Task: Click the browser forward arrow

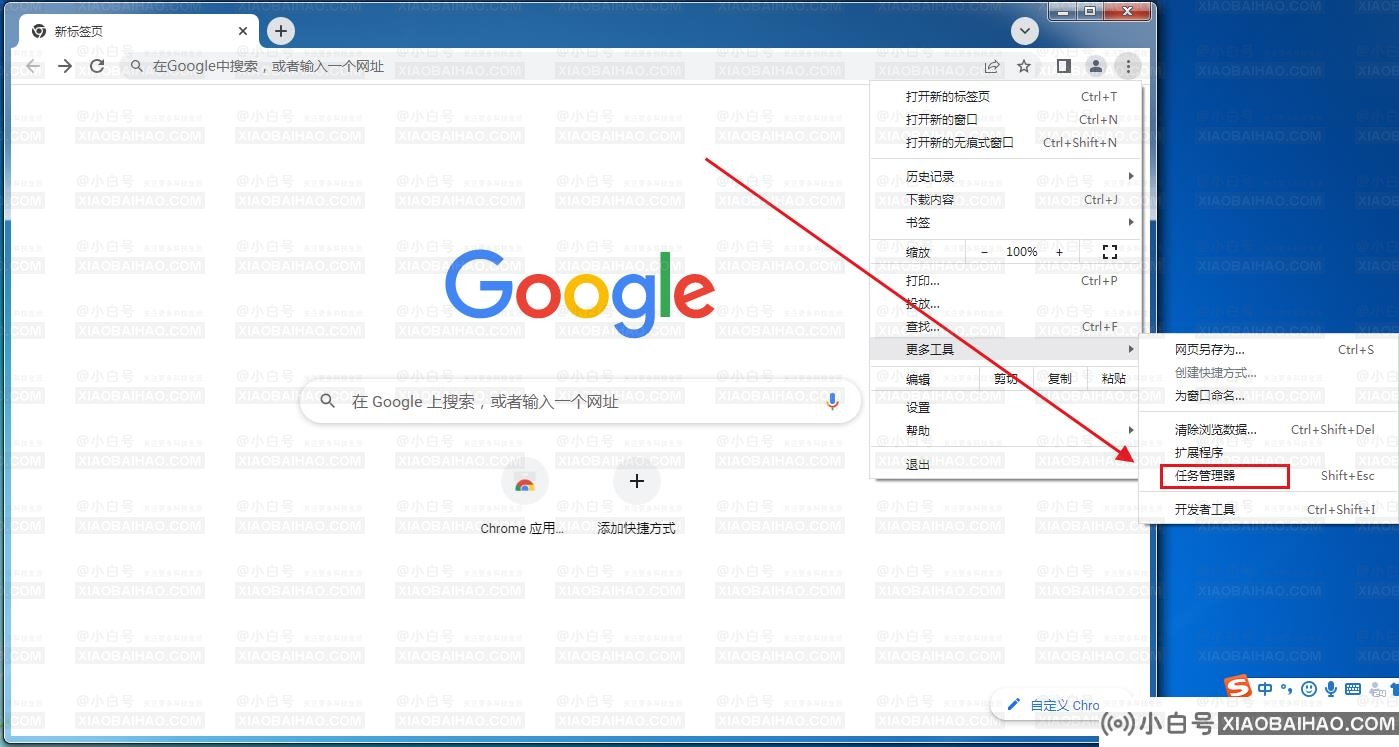Action: coord(65,66)
